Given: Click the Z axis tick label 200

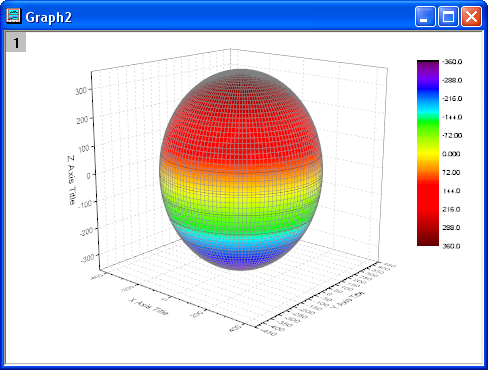Looking at the screenshot, I should 82,120.
